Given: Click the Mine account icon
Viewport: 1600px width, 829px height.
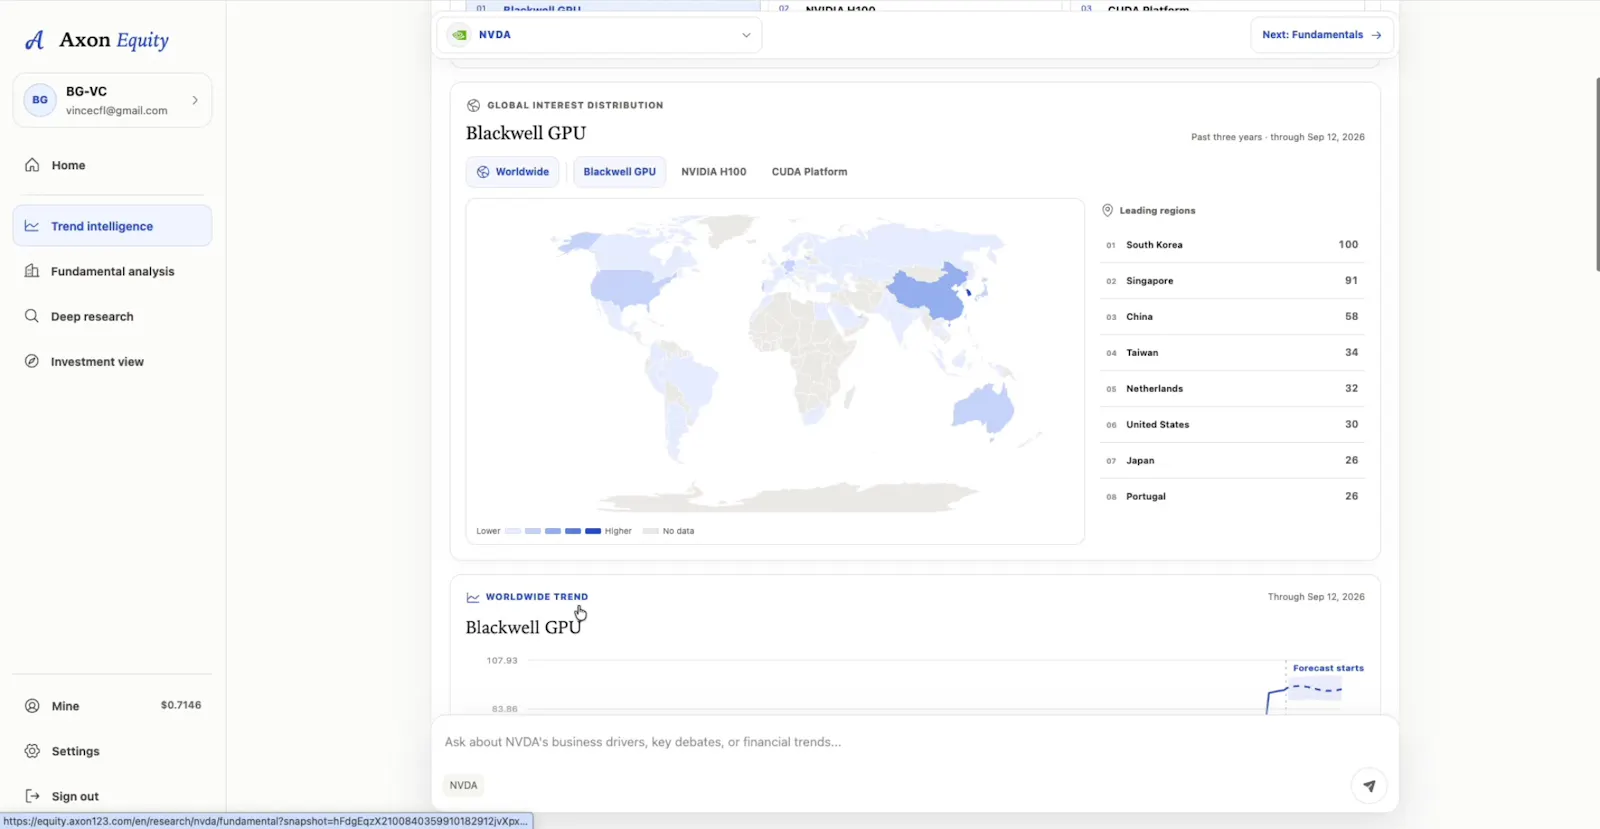Looking at the screenshot, I should tap(32, 706).
